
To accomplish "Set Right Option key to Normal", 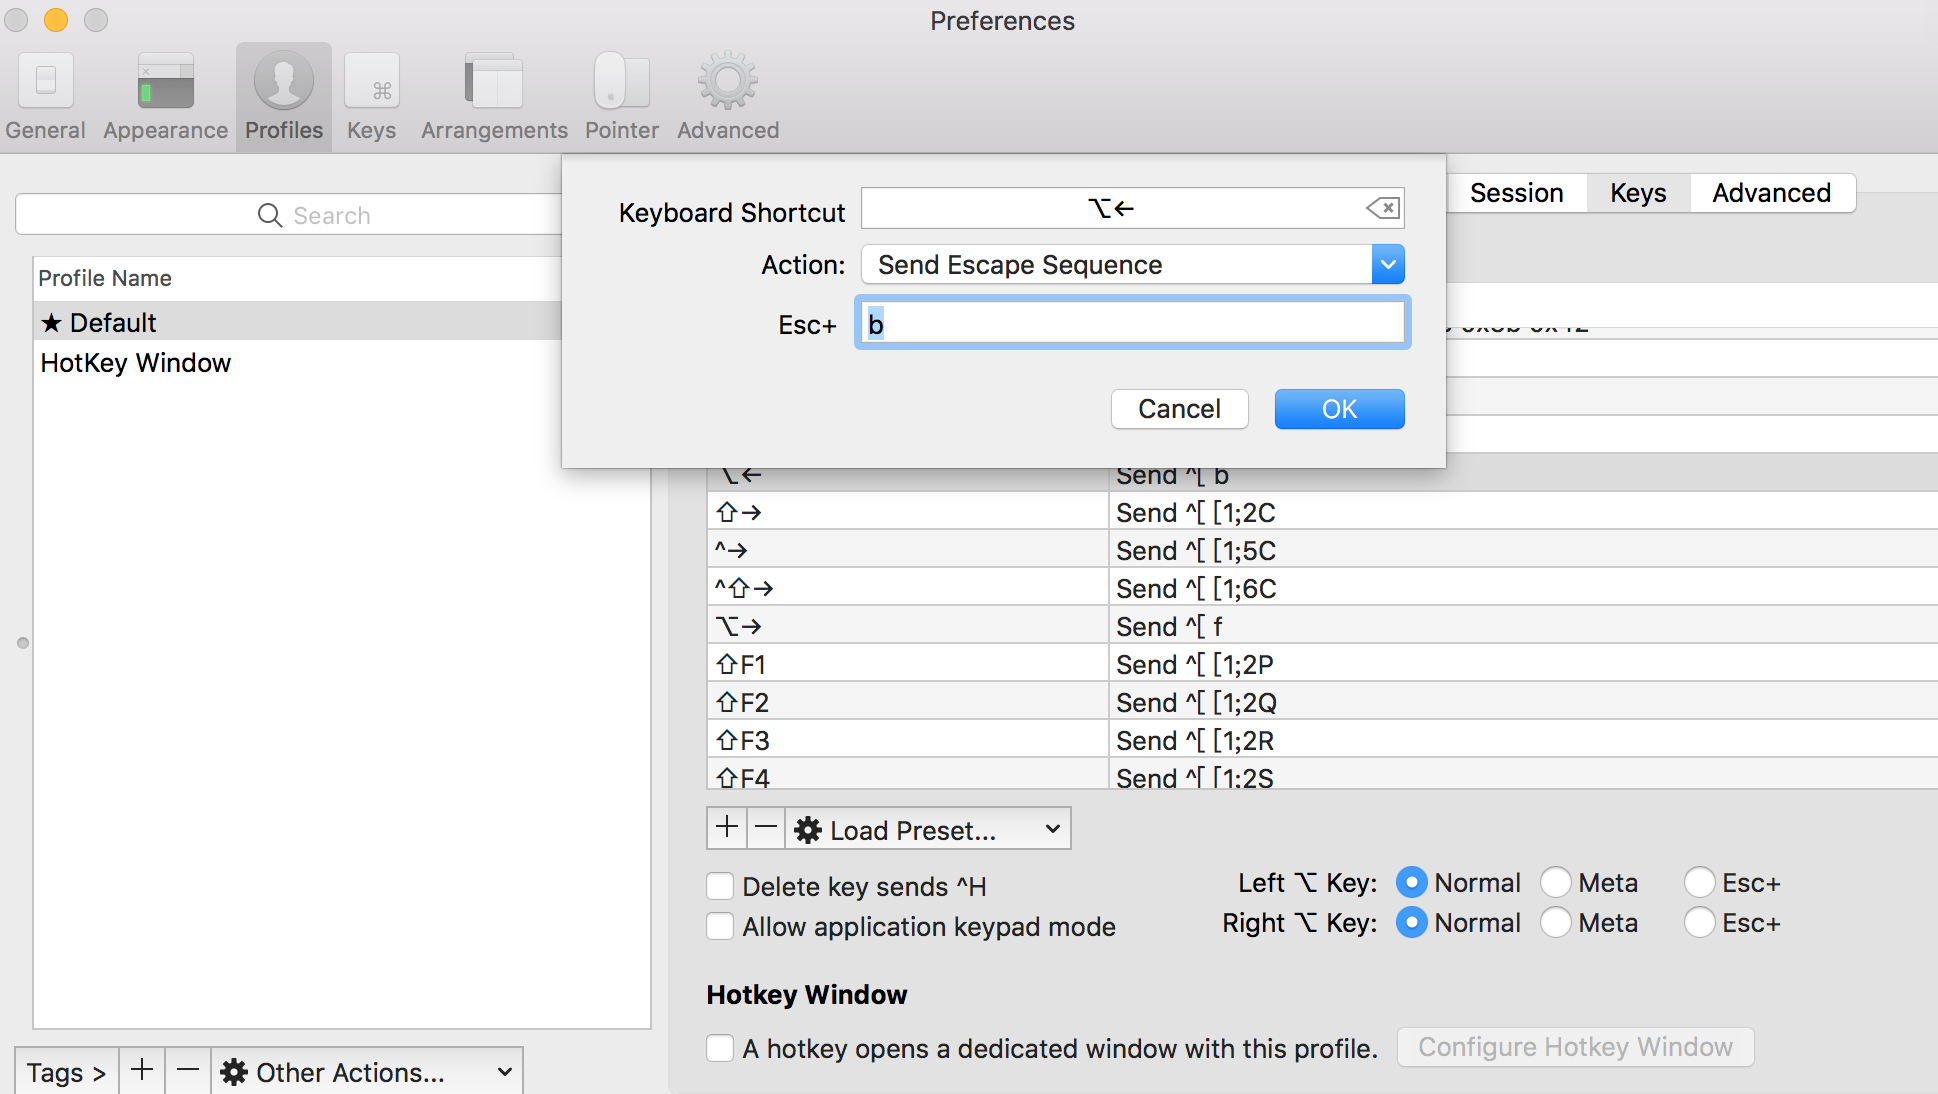I will pyautogui.click(x=1411, y=922).
